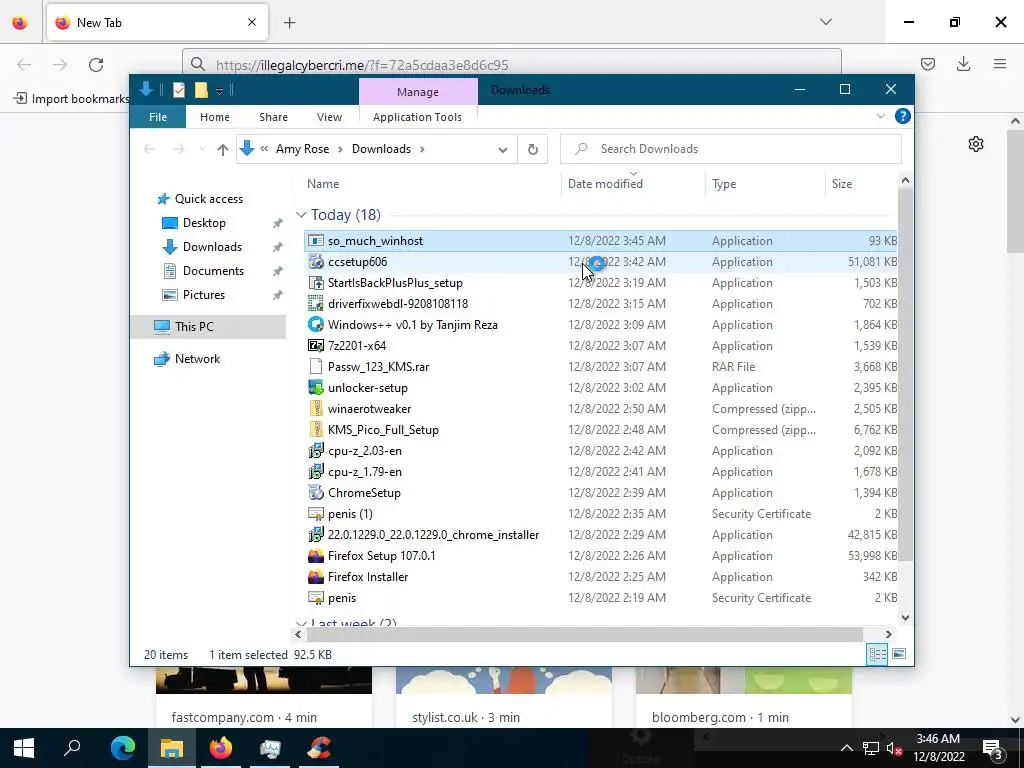Expand the Explorer ribbon chevron

click(x=880, y=116)
